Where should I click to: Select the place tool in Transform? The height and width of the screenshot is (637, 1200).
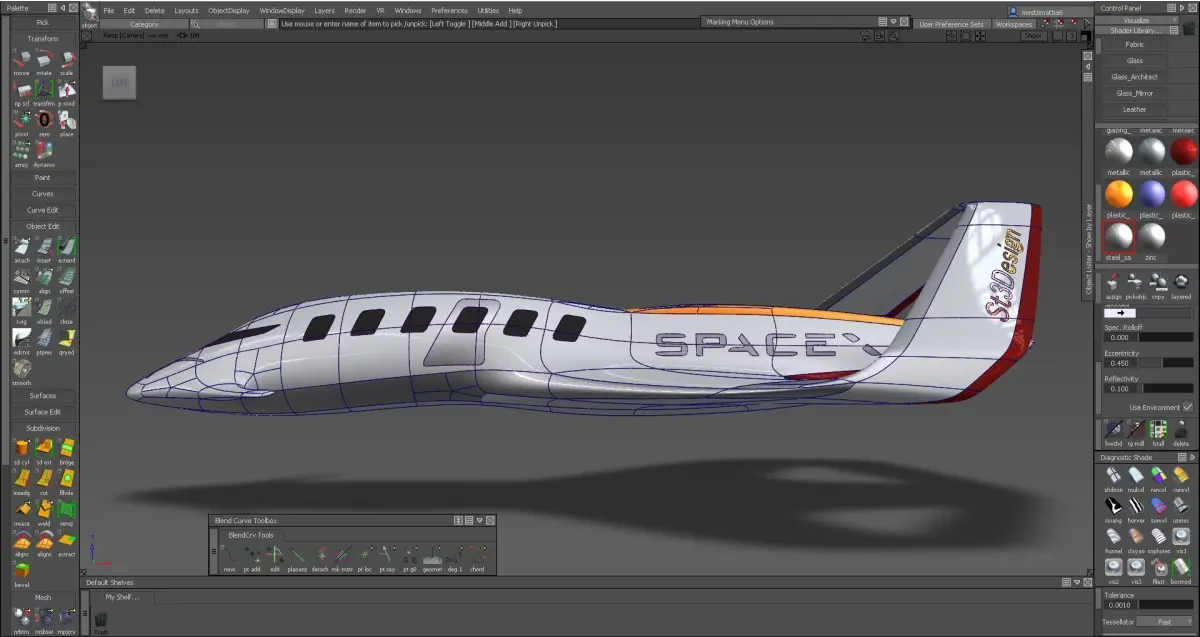tap(66, 121)
